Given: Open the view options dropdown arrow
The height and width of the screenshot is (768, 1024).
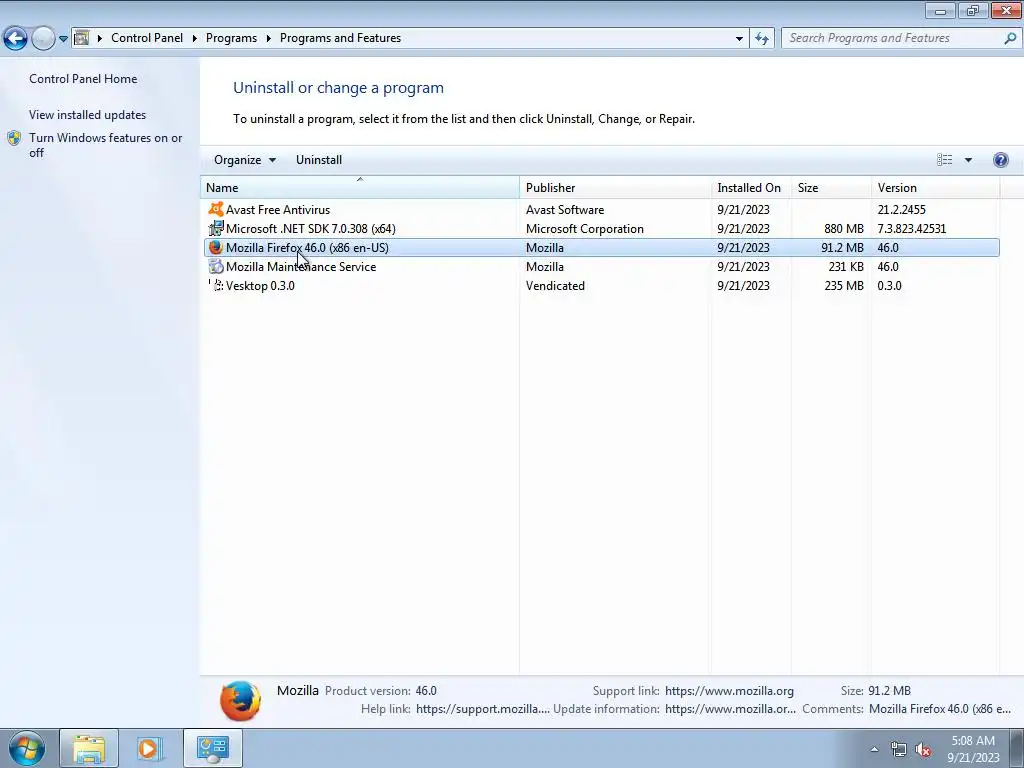Looking at the screenshot, I should click(x=968, y=160).
